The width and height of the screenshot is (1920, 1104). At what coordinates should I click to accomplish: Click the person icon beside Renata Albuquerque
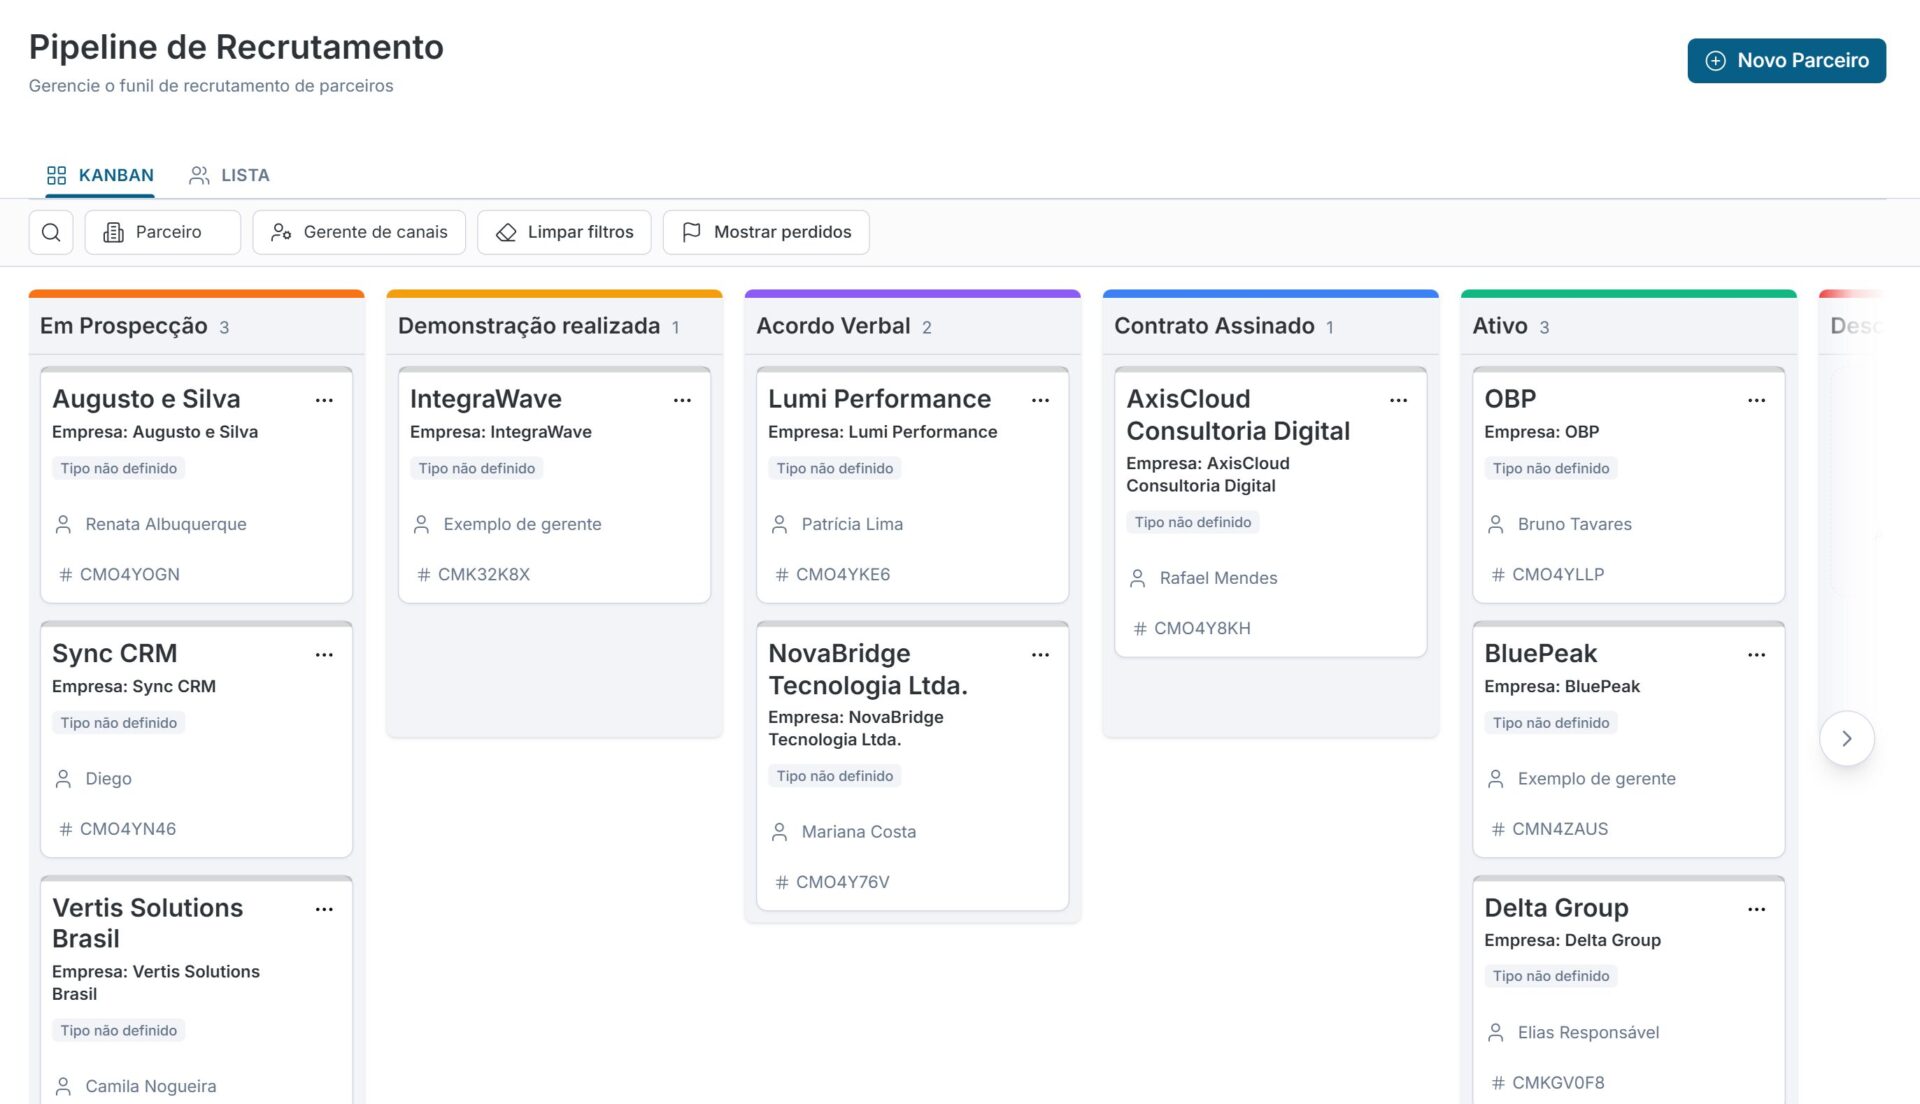point(63,524)
